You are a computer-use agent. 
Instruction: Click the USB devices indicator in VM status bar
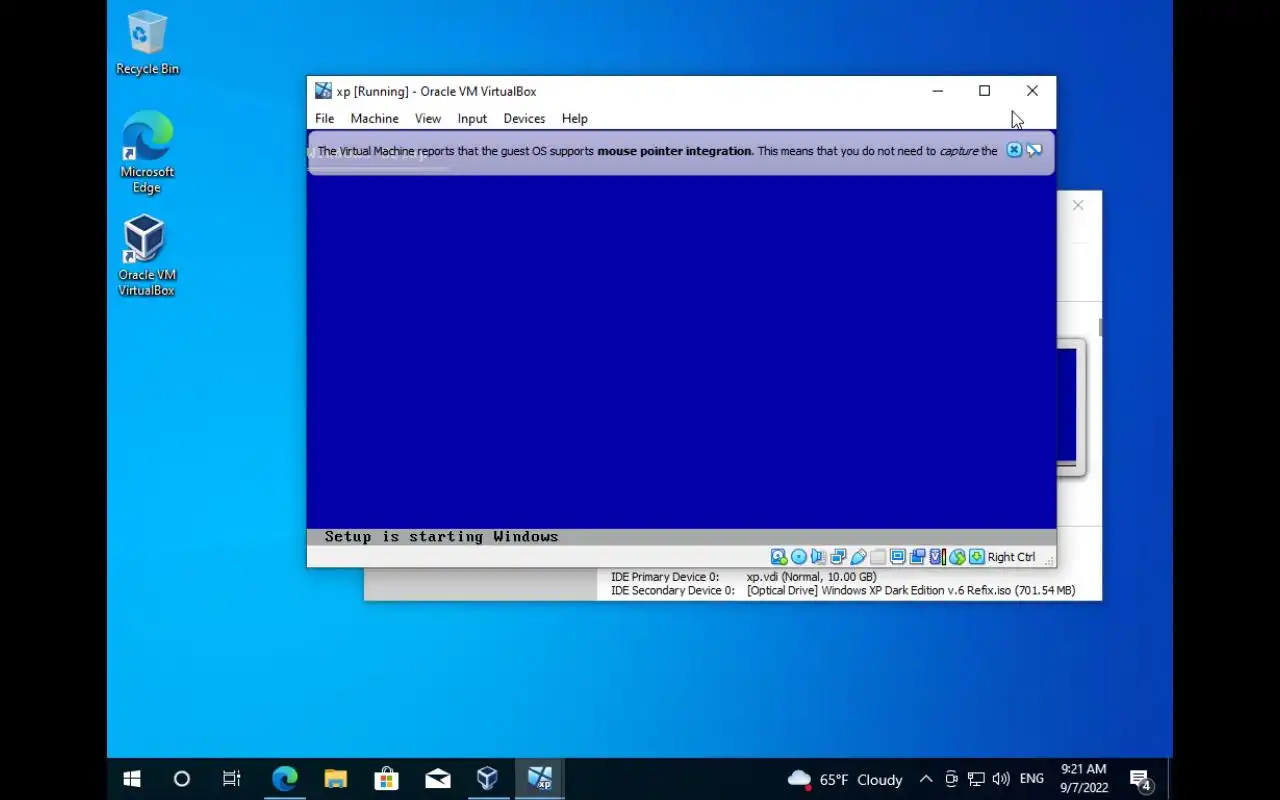pos(858,557)
